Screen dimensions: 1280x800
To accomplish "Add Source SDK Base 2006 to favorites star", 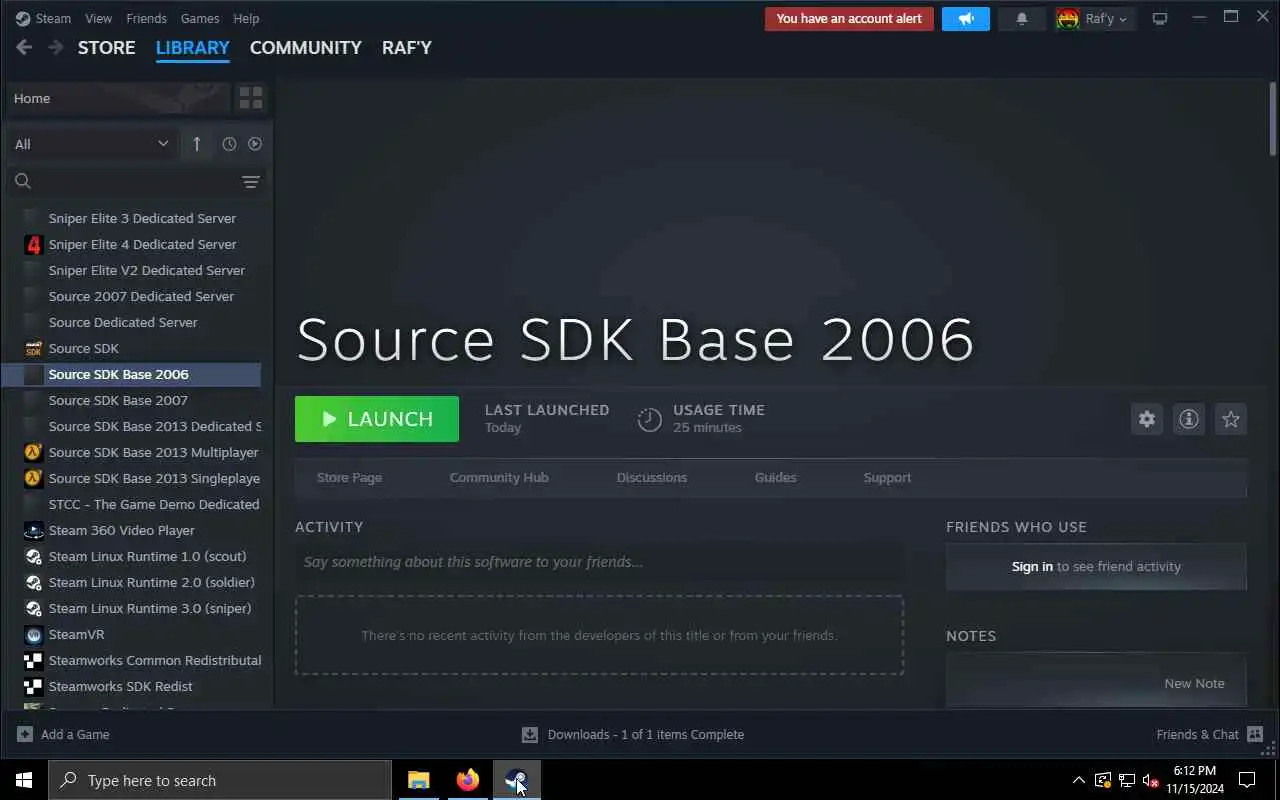I will (1231, 419).
